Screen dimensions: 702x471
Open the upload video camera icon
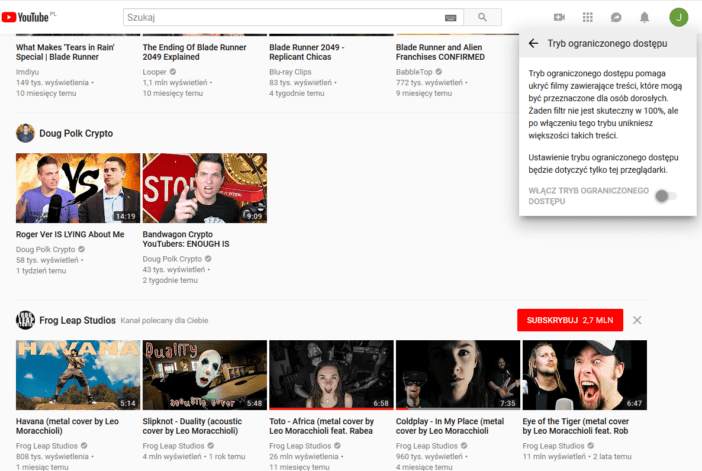coord(559,17)
